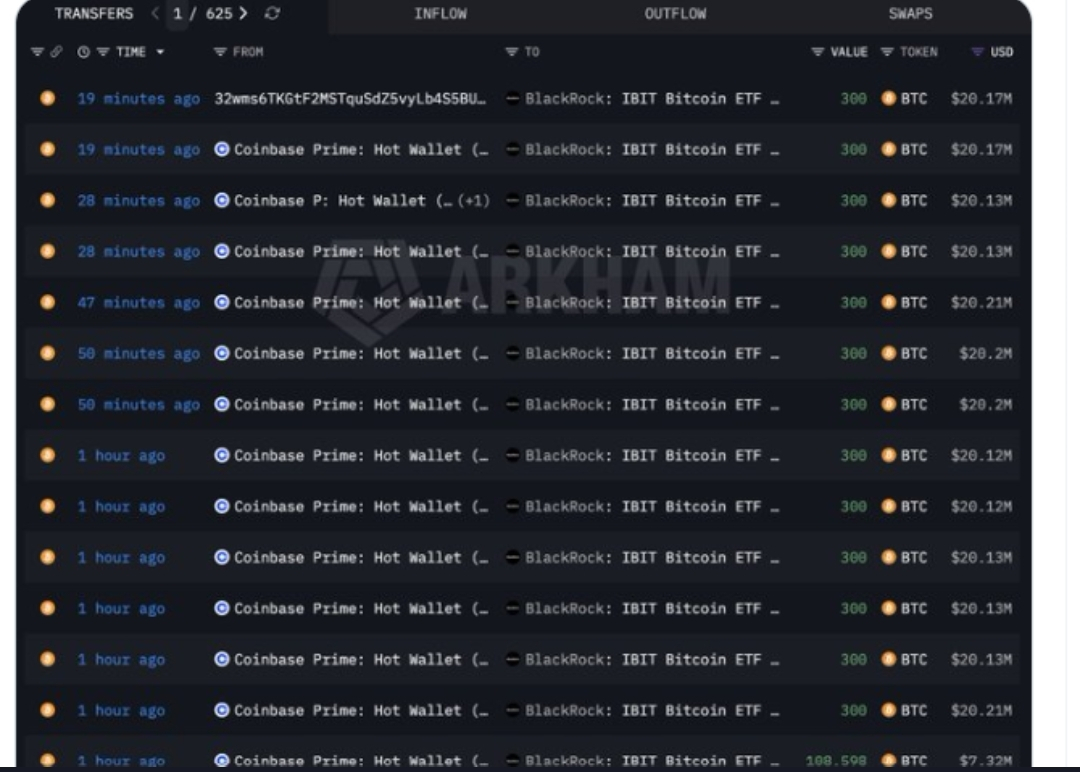Open BlackRock IBIT link on 47-minutes-ago row

[x=652, y=302]
